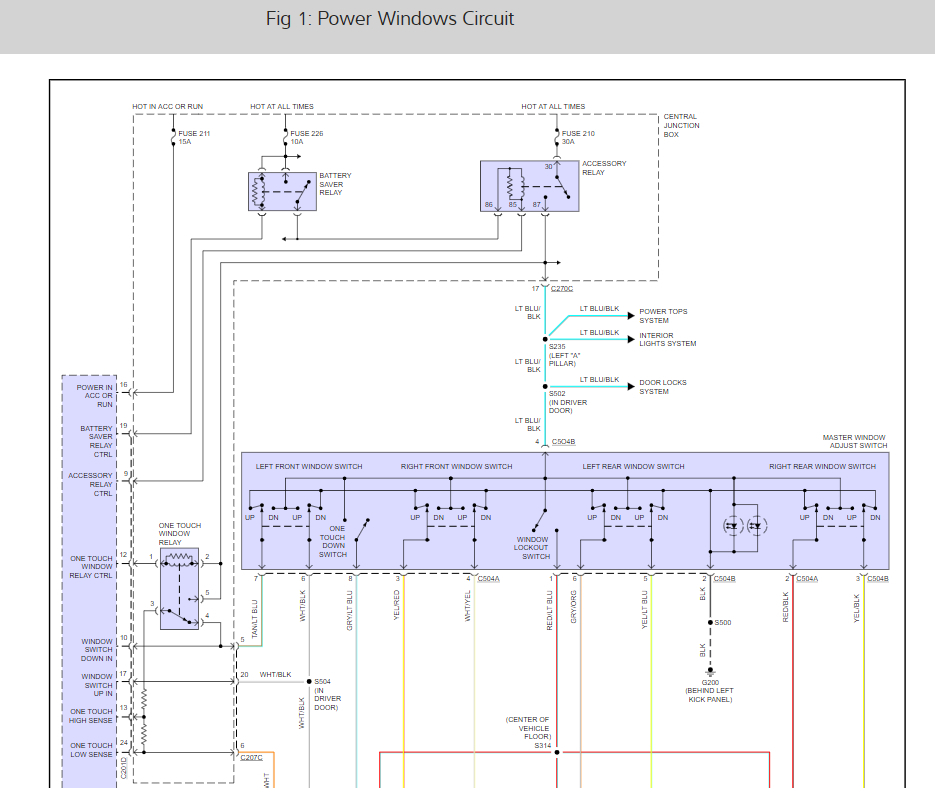Select the Fuse 226 10A symbol

coord(284,137)
